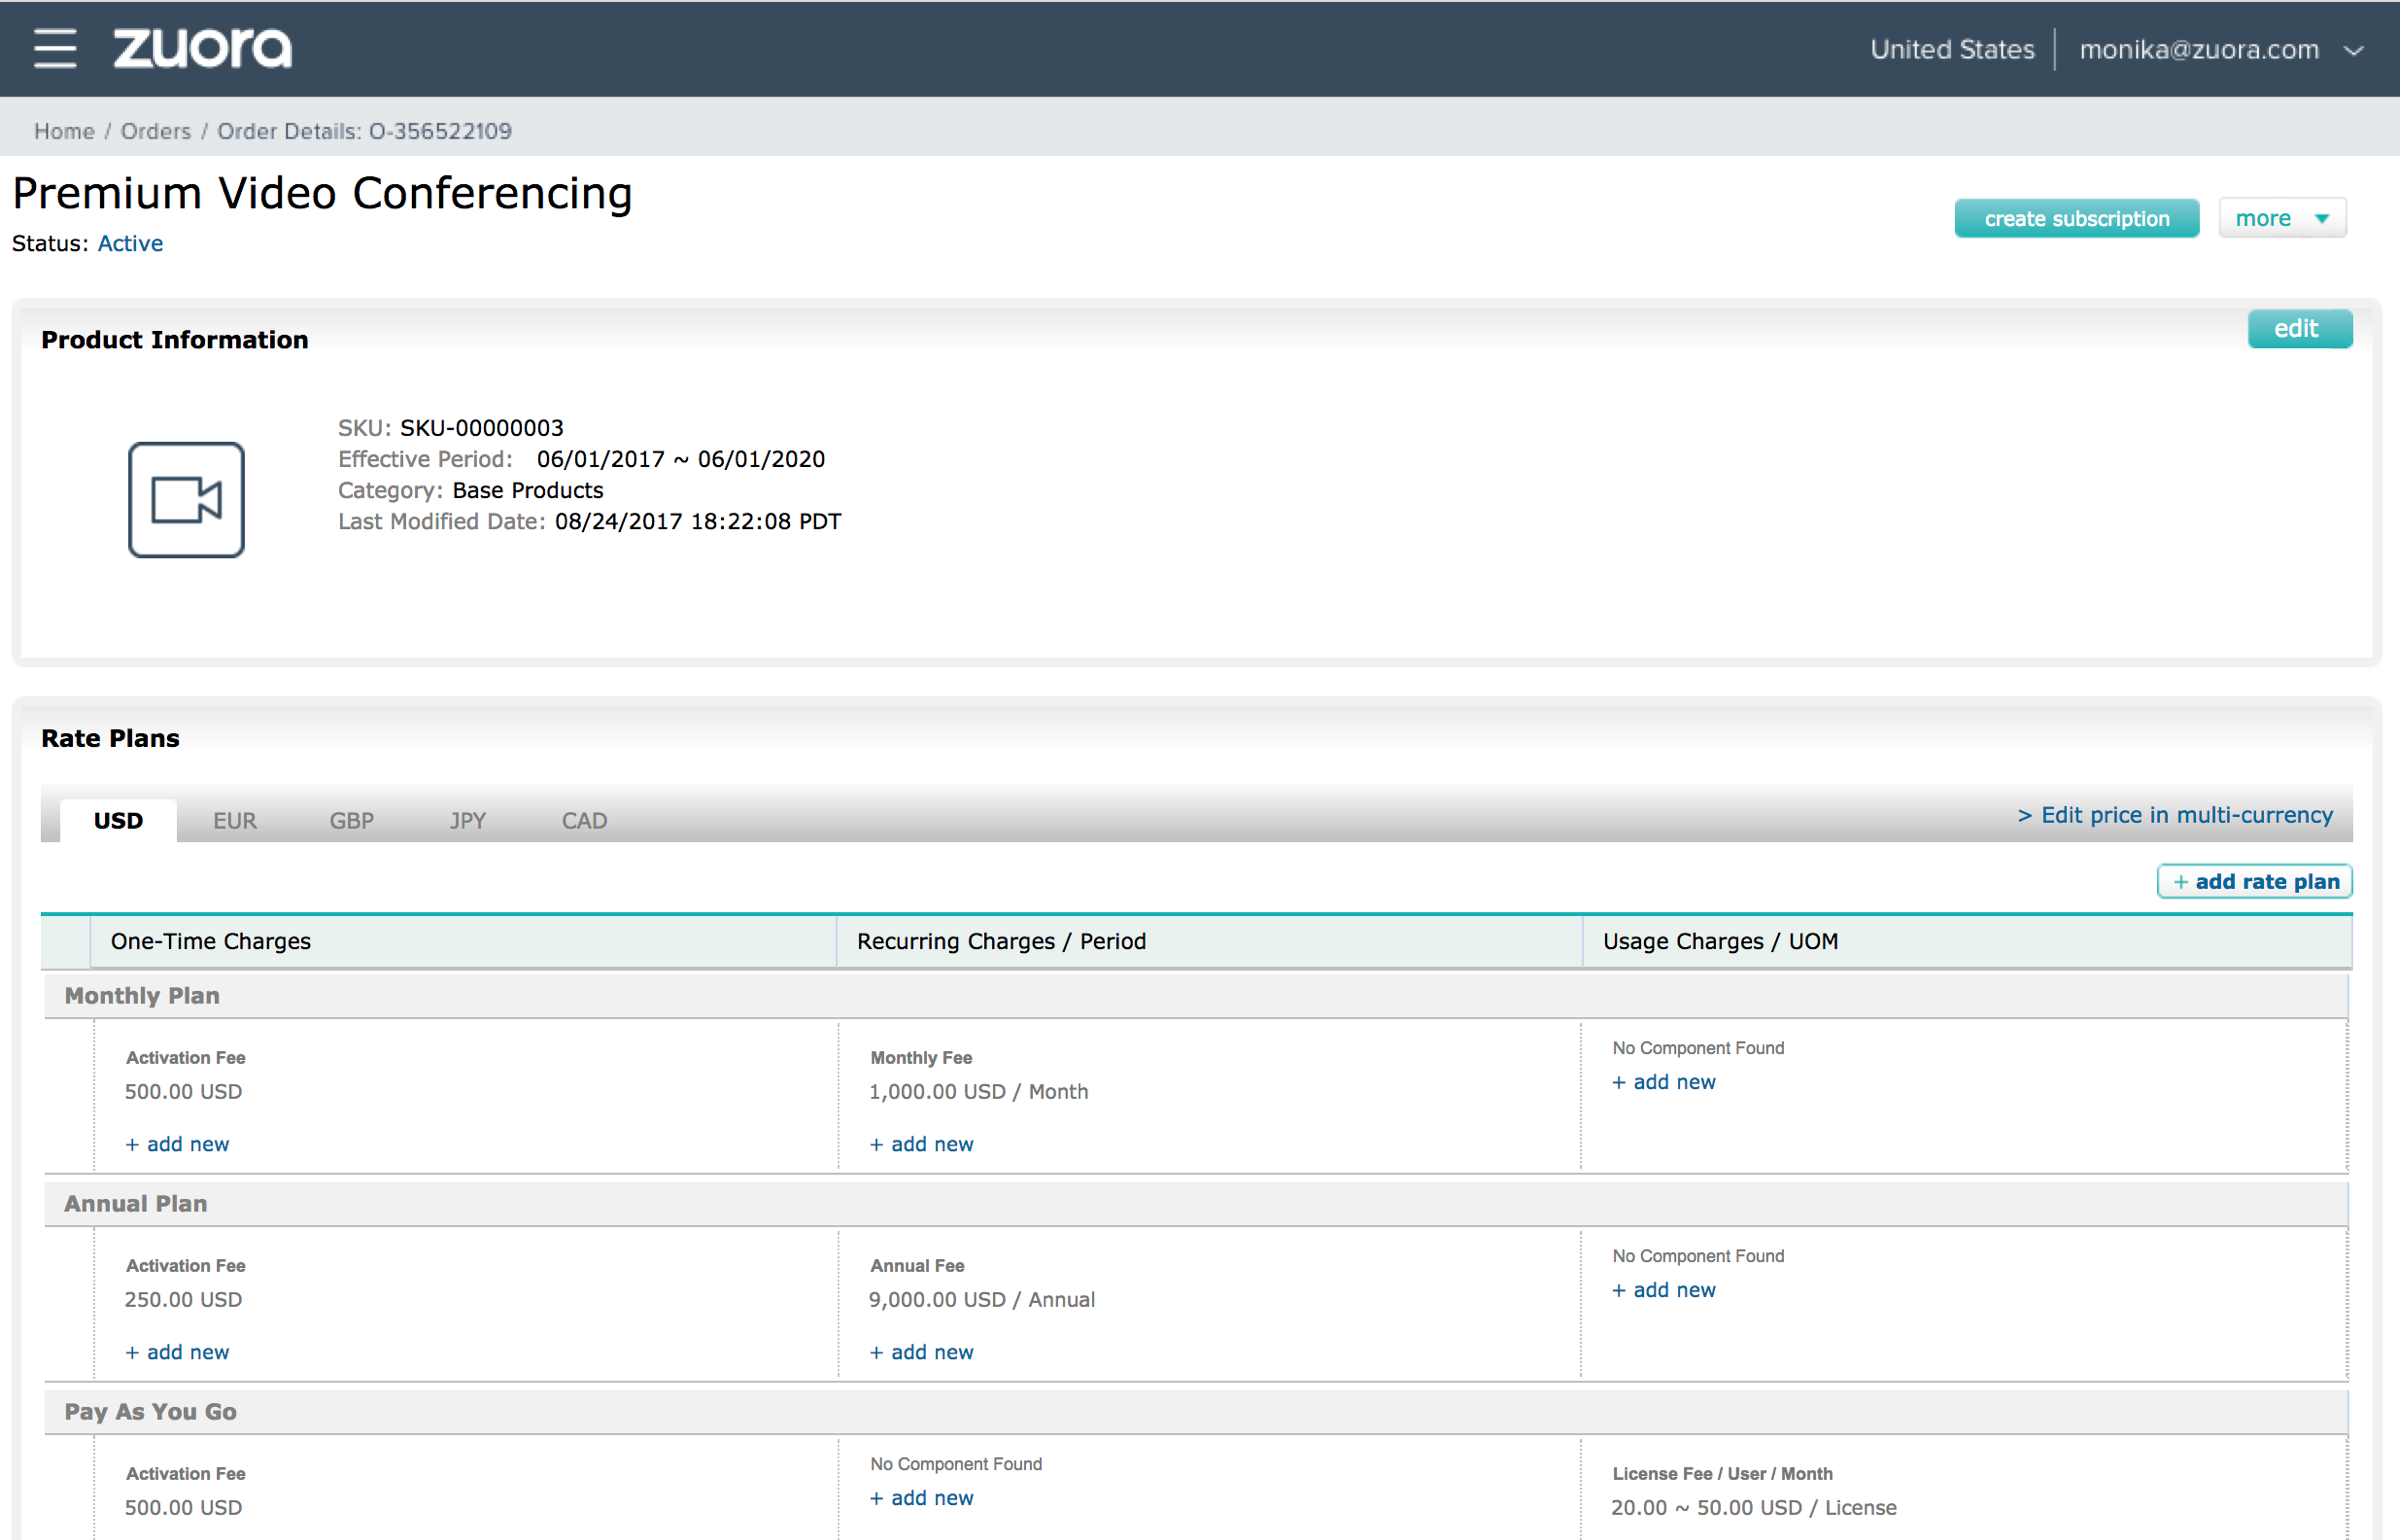Add new usage charge under Annual Plan
Screen dimensions: 2400x1540
pyautogui.click(x=1664, y=1290)
